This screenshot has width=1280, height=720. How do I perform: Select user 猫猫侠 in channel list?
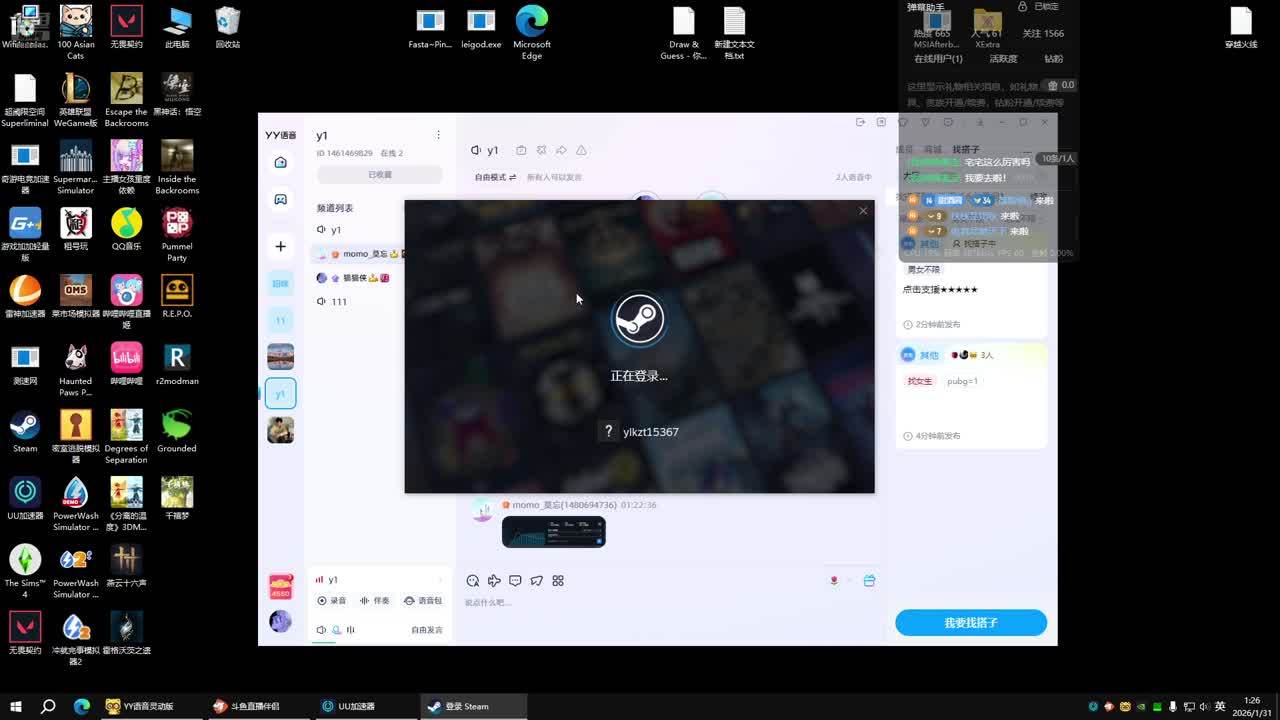pos(353,278)
